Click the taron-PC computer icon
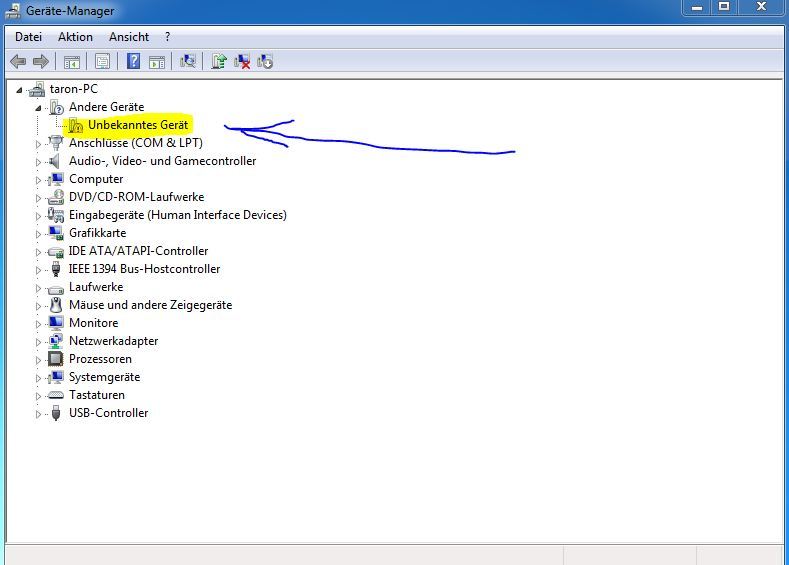 click(x=37, y=90)
